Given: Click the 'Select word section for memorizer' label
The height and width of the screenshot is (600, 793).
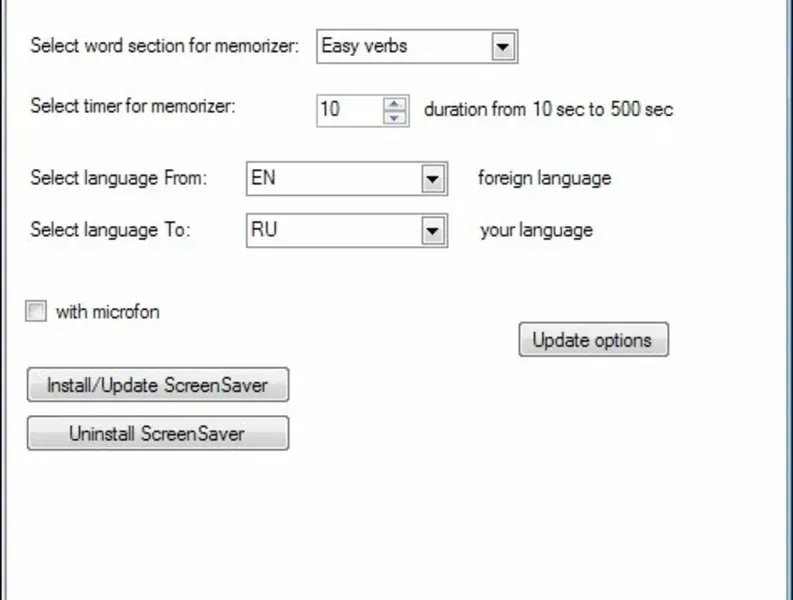Looking at the screenshot, I should click(x=164, y=46).
